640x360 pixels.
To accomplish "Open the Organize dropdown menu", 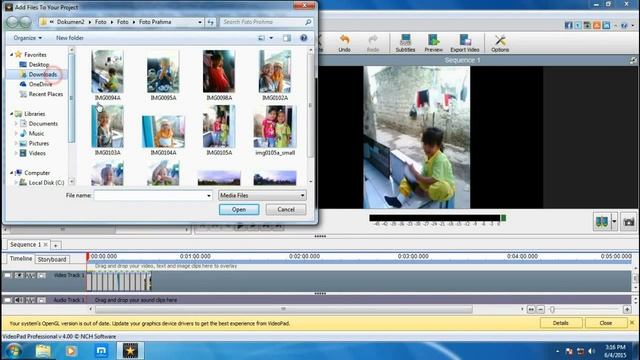I will [27, 38].
